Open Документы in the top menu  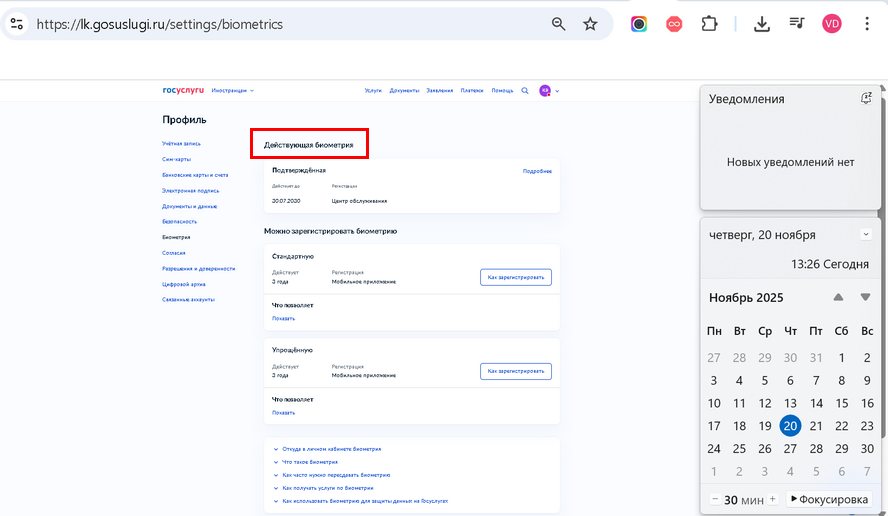pos(404,91)
